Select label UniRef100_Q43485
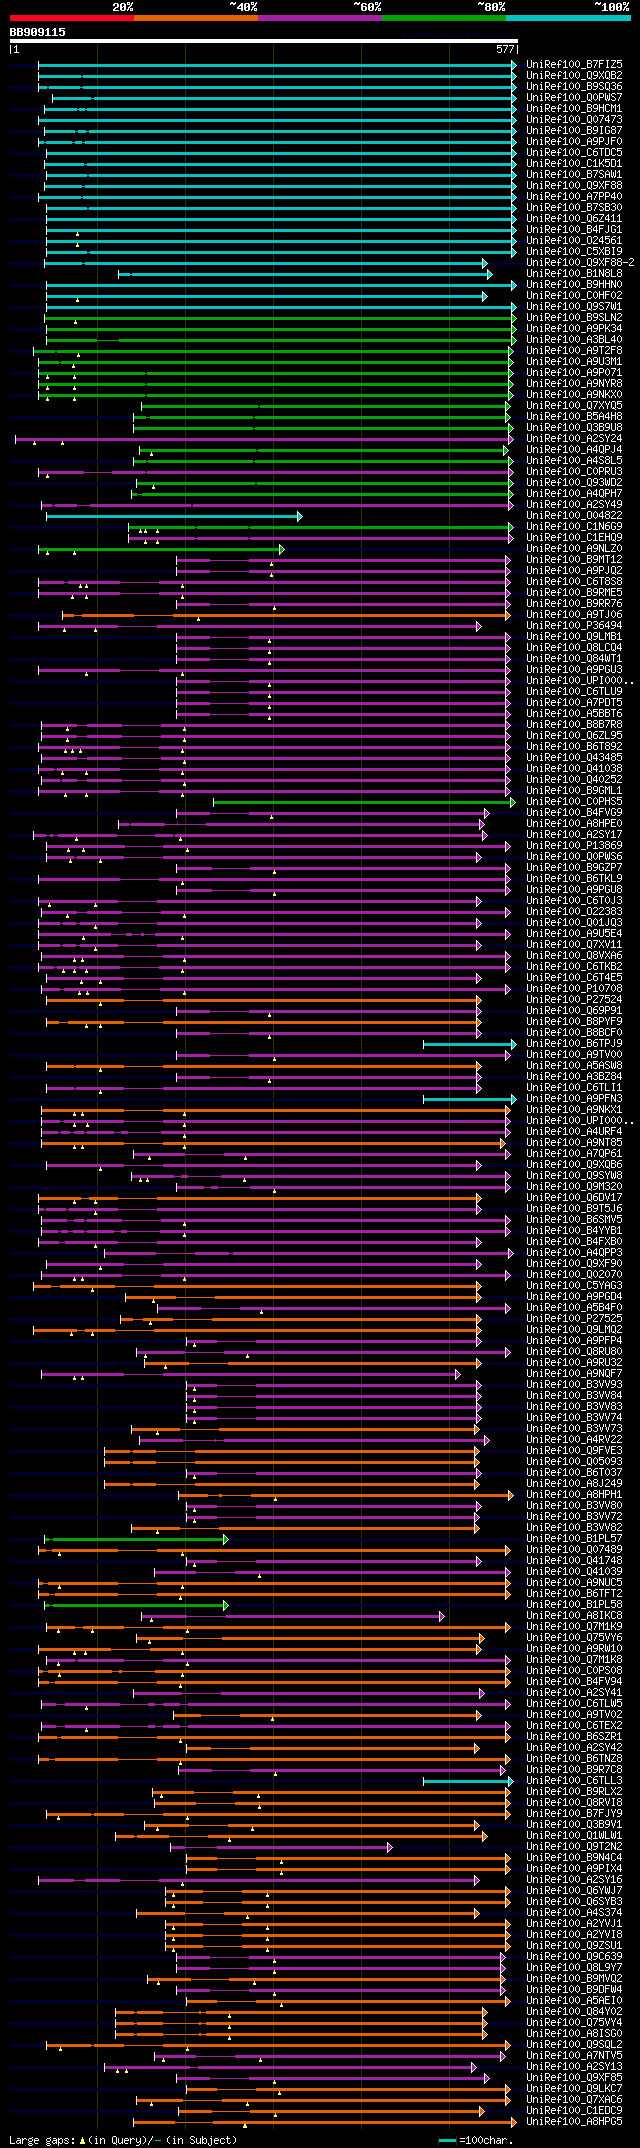640x2148 pixels. 574,757
